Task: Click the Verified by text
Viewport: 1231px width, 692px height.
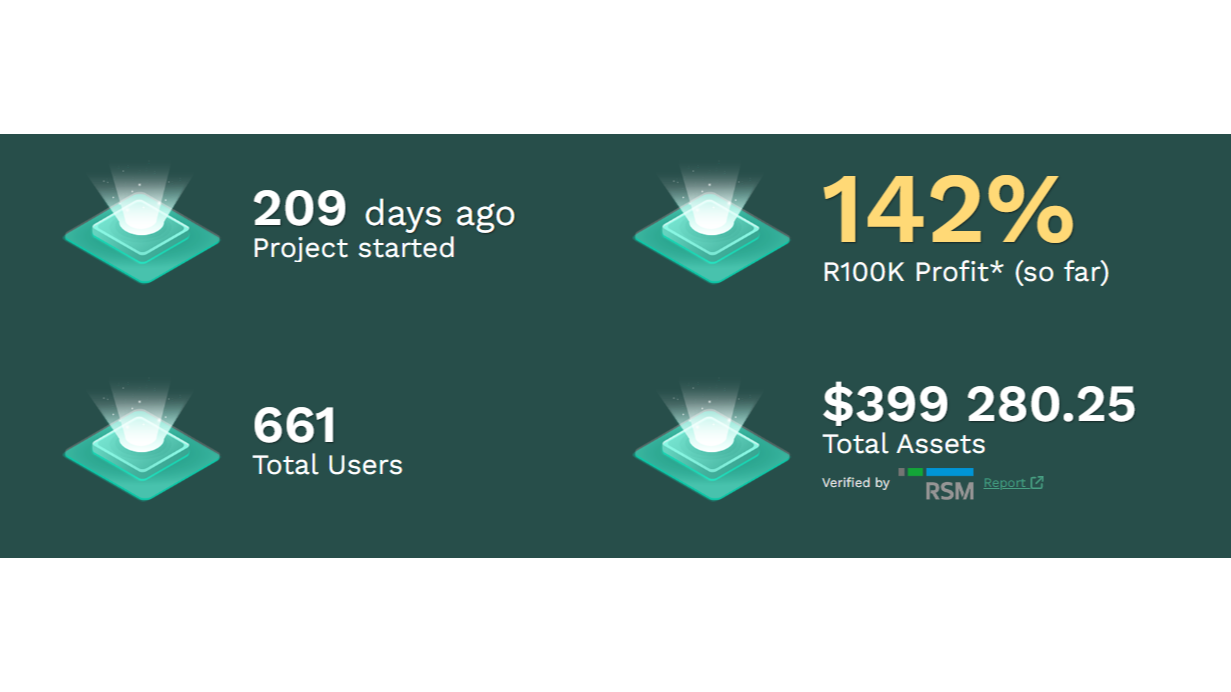Action: [856, 483]
